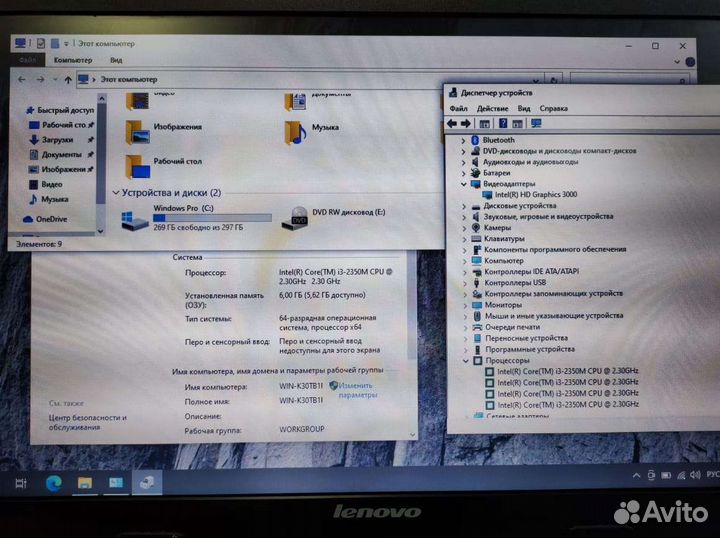Open Файл menu in Device Manager
This screenshot has width=720, height=538.
(x=458, y=109)
